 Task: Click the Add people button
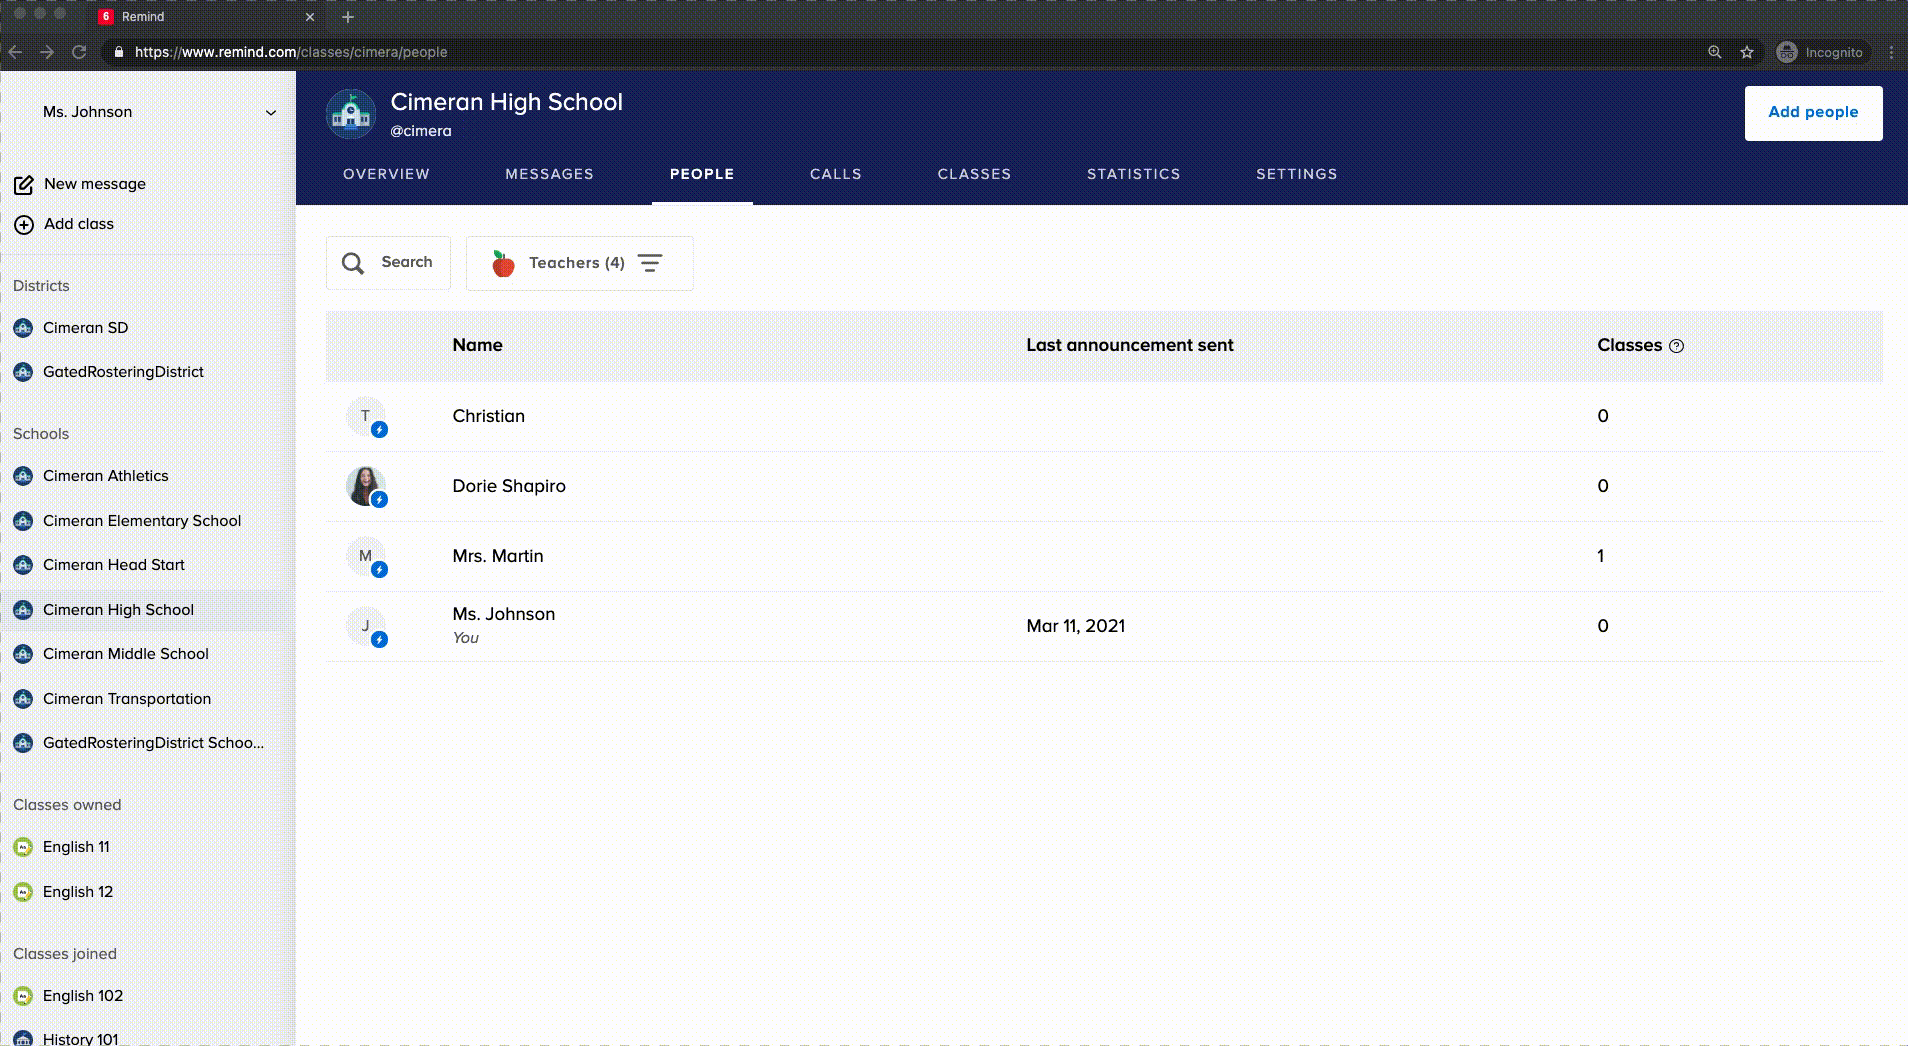[x=1812, y=112]
